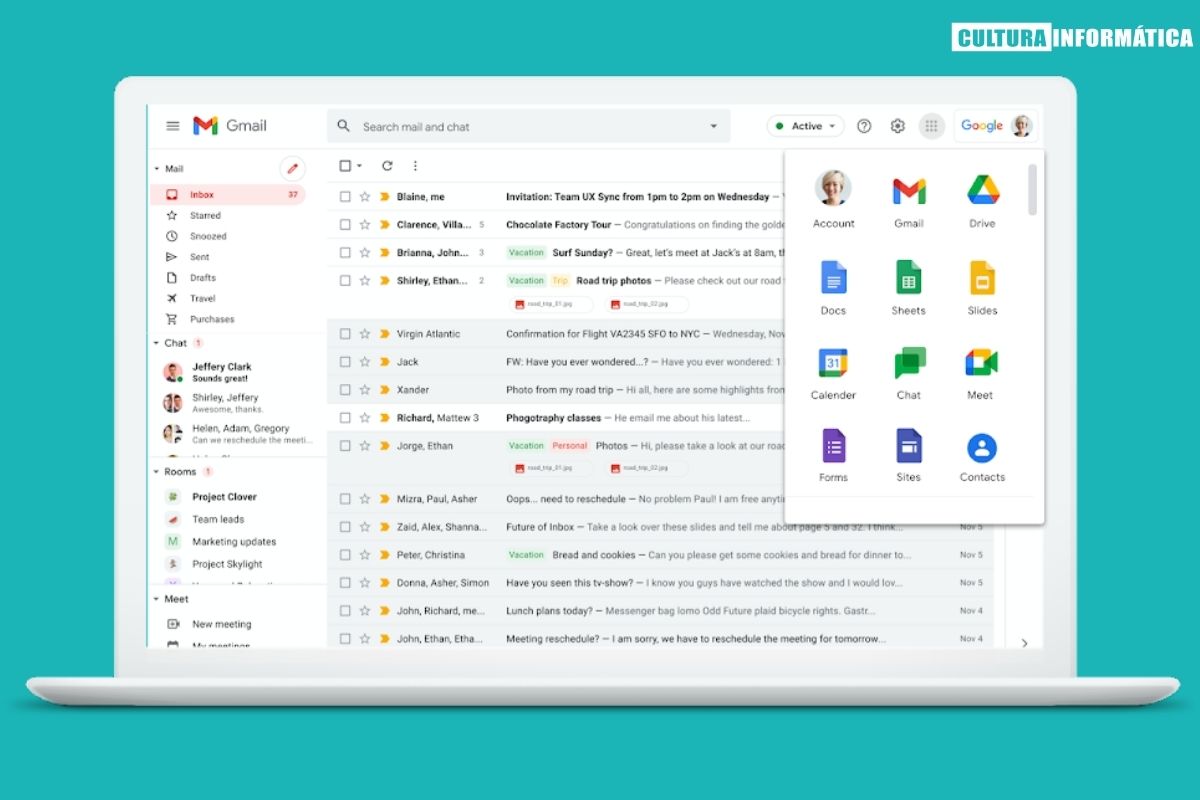Screen dimensions: 1200x800
Task: Collapse the Rooms section
Action: 156,471
